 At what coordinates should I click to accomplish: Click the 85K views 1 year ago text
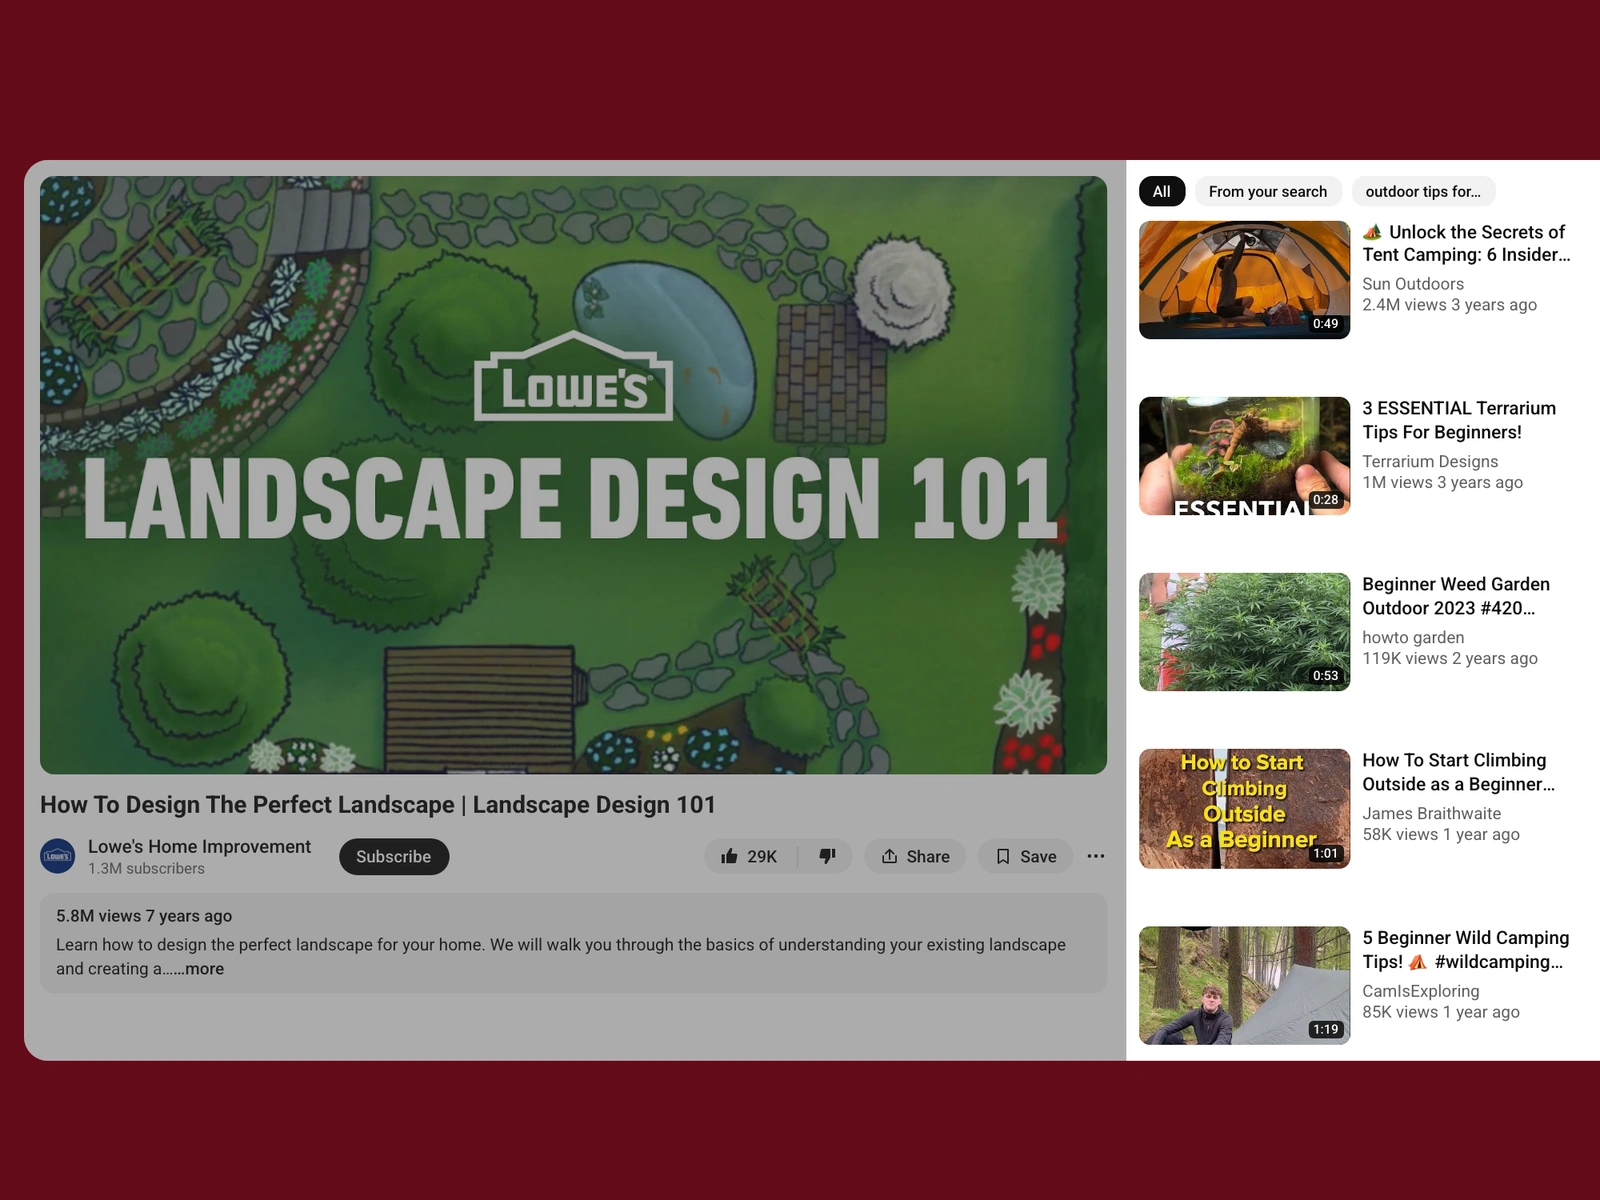tap(1441, 1012)
